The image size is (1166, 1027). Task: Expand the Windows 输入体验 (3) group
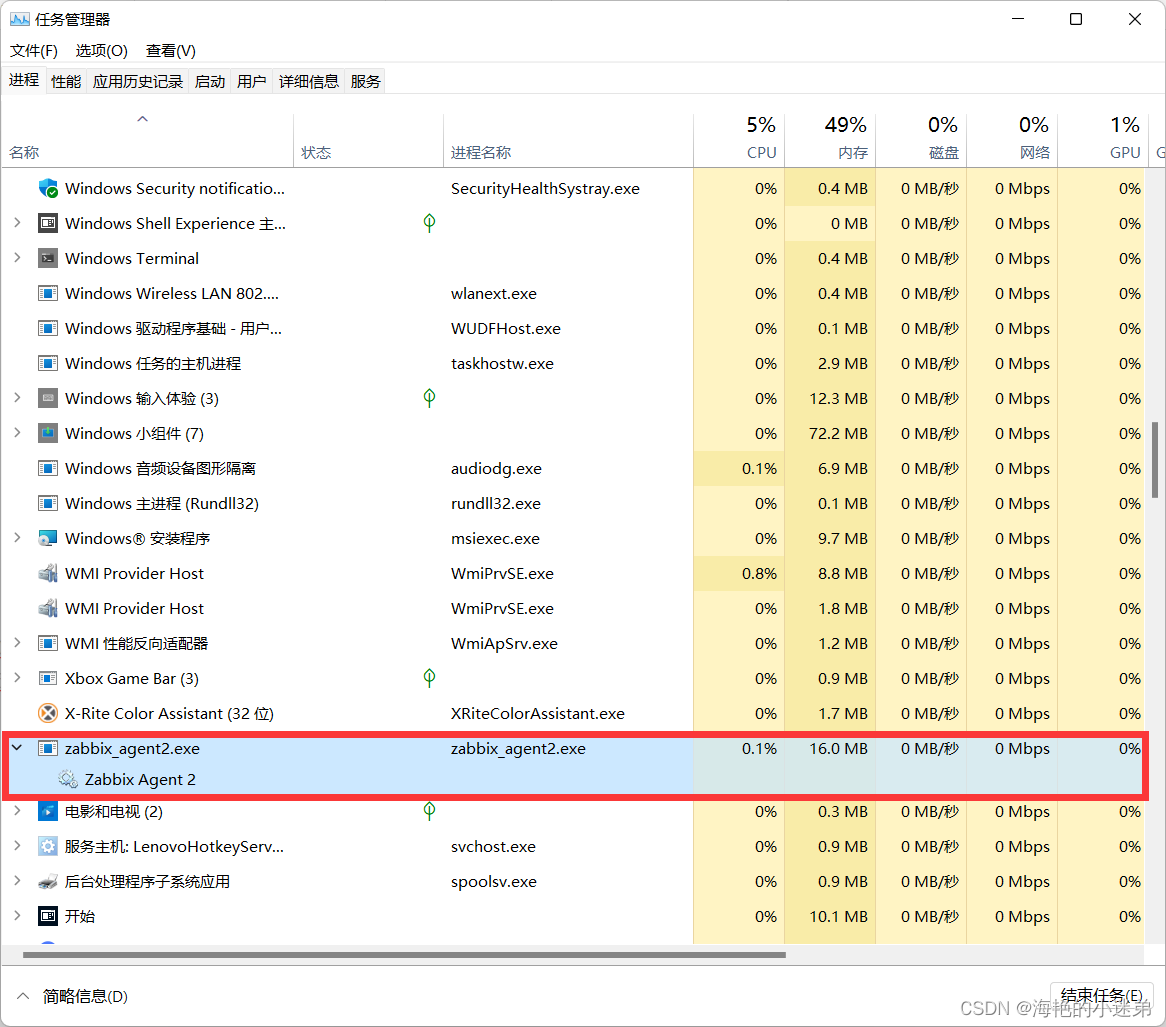[17, 397]
